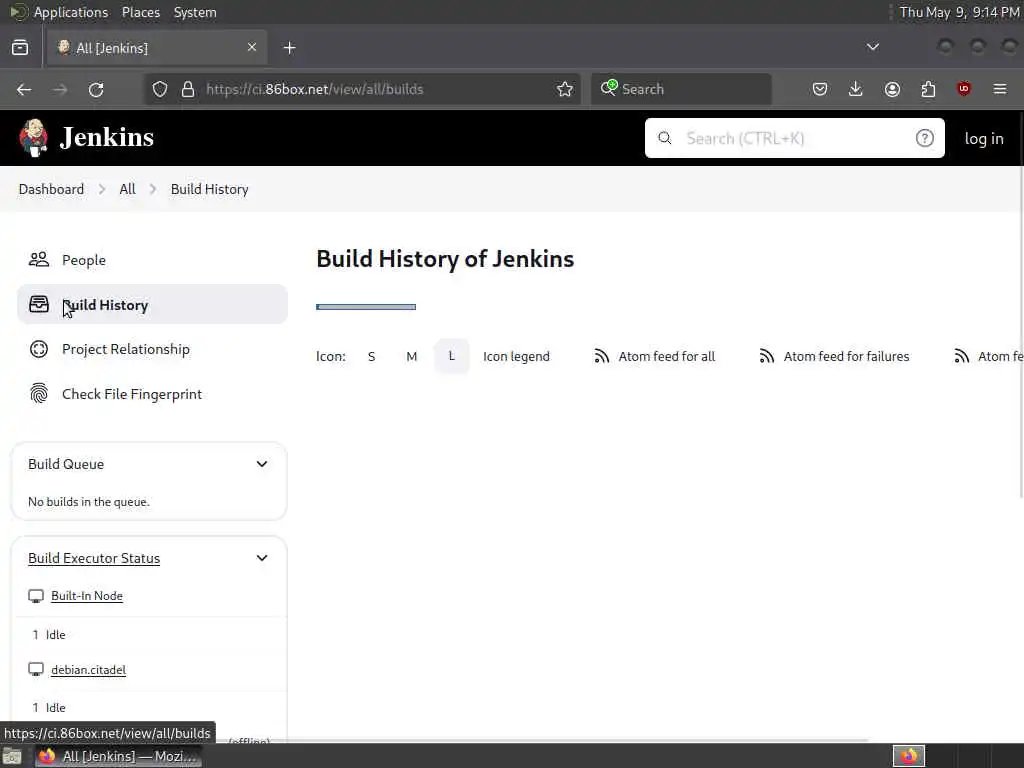
Task: Click the Jenkins butler logo
Action: [x=33, y=138]
